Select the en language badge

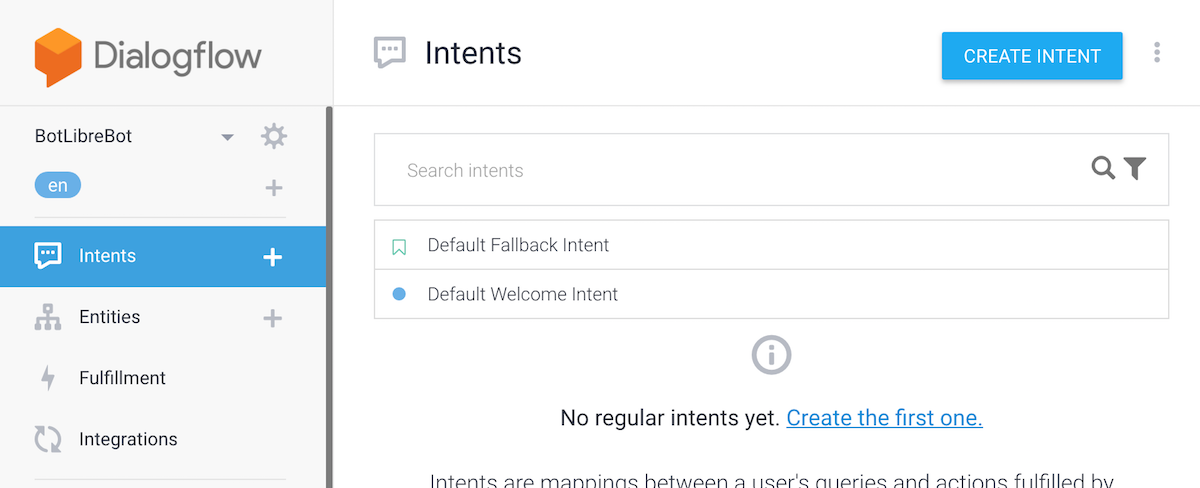pos(58,186)
